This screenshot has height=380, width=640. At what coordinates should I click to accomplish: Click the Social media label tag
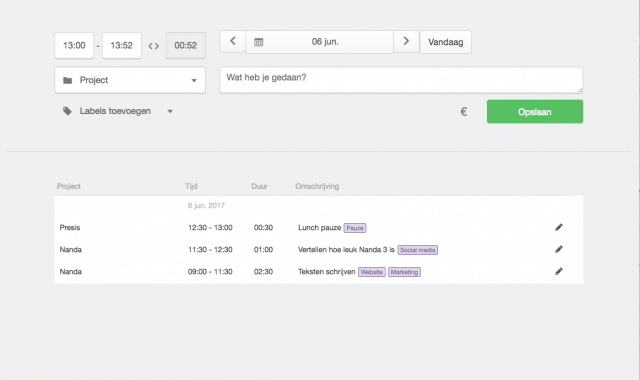[x=418, y=250]
